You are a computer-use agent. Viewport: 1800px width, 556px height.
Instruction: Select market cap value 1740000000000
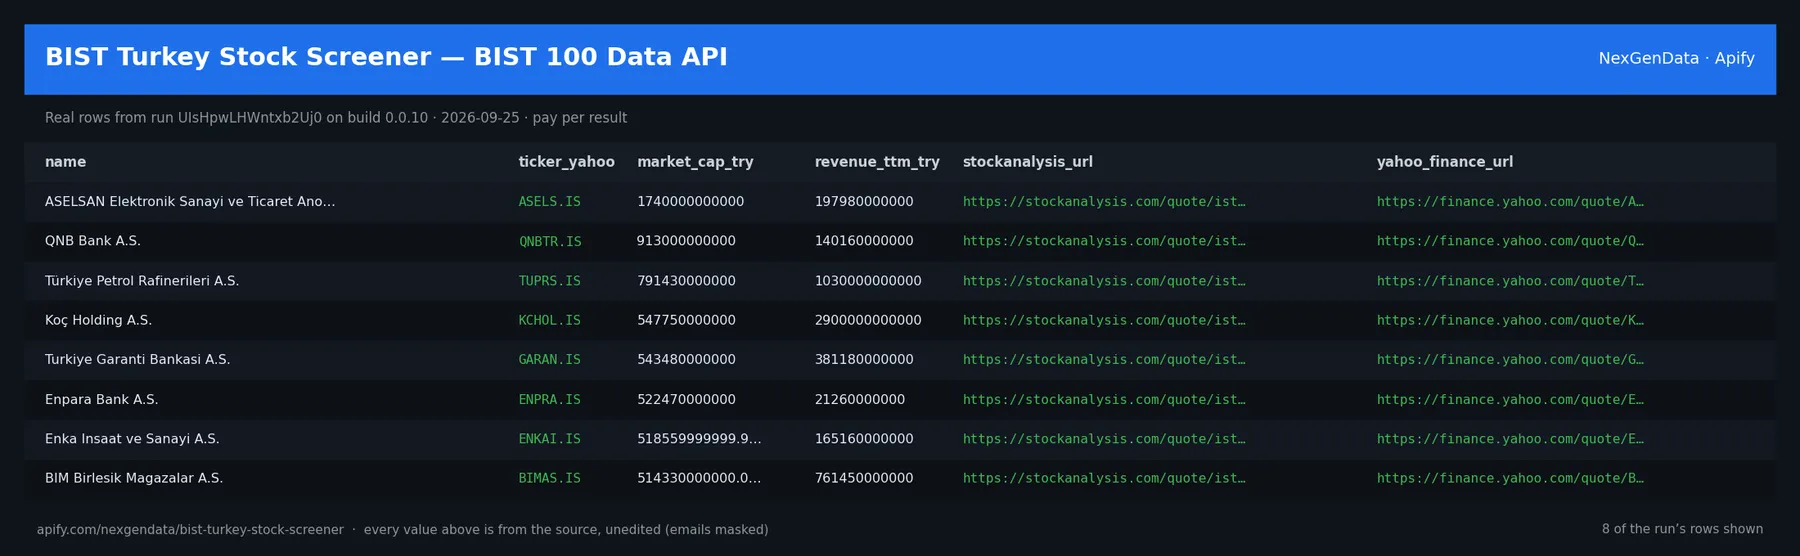point(690,202)
